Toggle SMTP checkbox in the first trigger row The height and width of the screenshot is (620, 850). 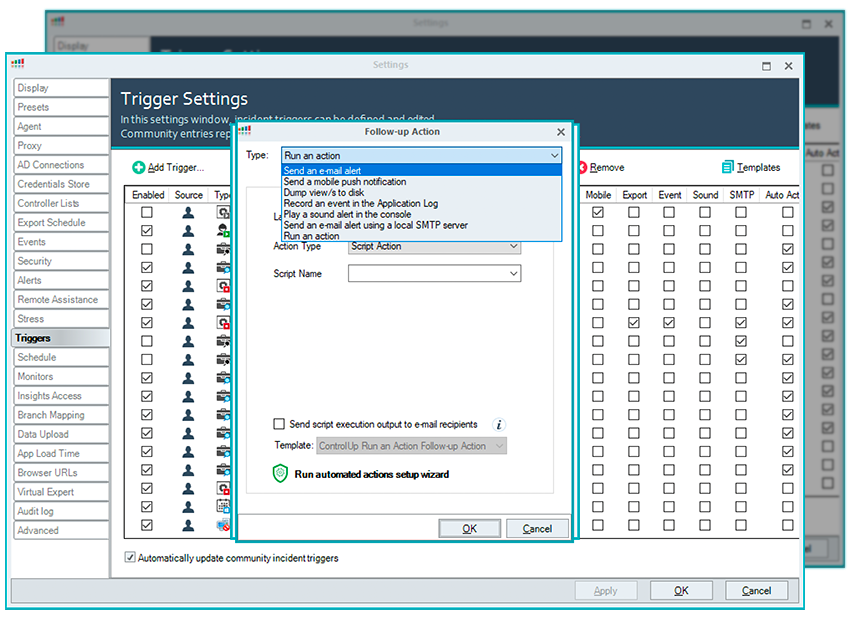[x=741, y=212]
